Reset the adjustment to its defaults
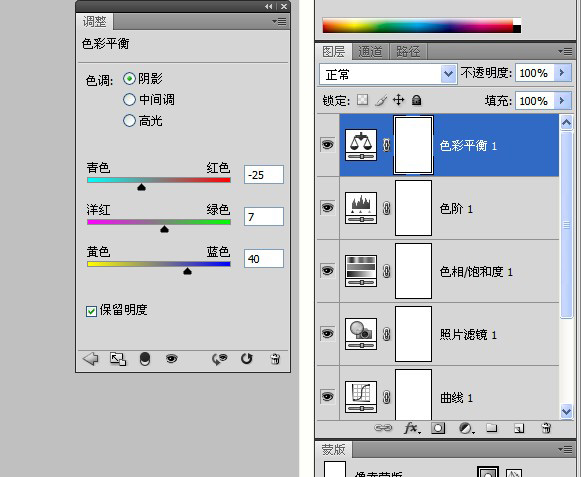The width and height of the screenshot is (581, 477). [246, 359]
